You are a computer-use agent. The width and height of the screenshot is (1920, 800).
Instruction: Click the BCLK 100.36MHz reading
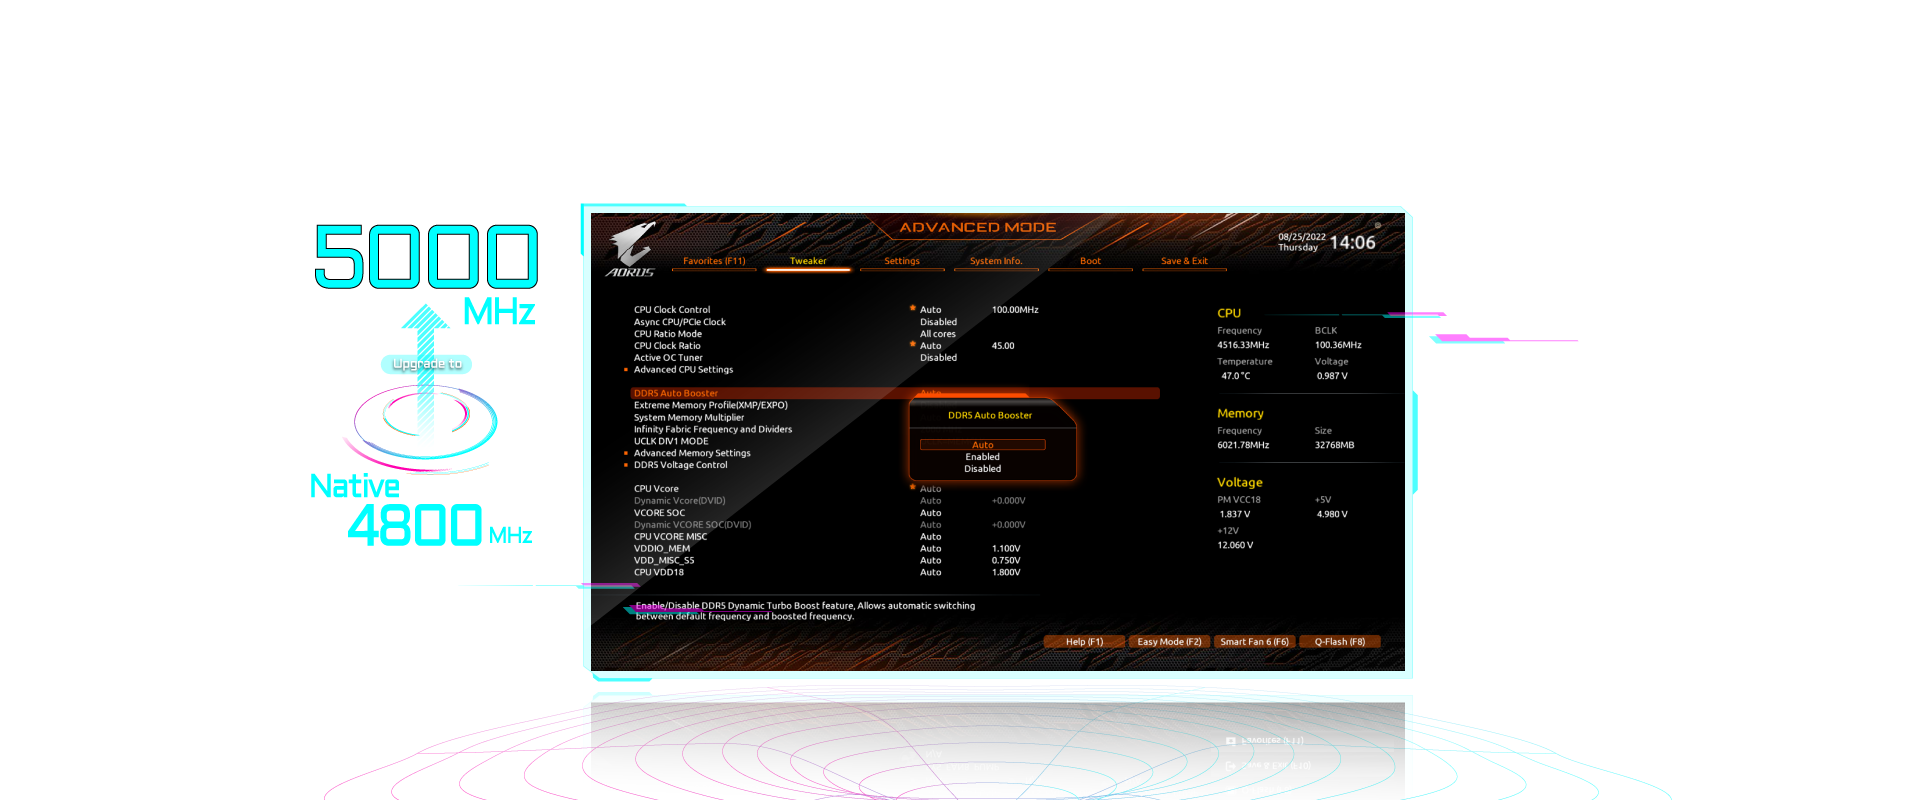tap(1338, 345)
